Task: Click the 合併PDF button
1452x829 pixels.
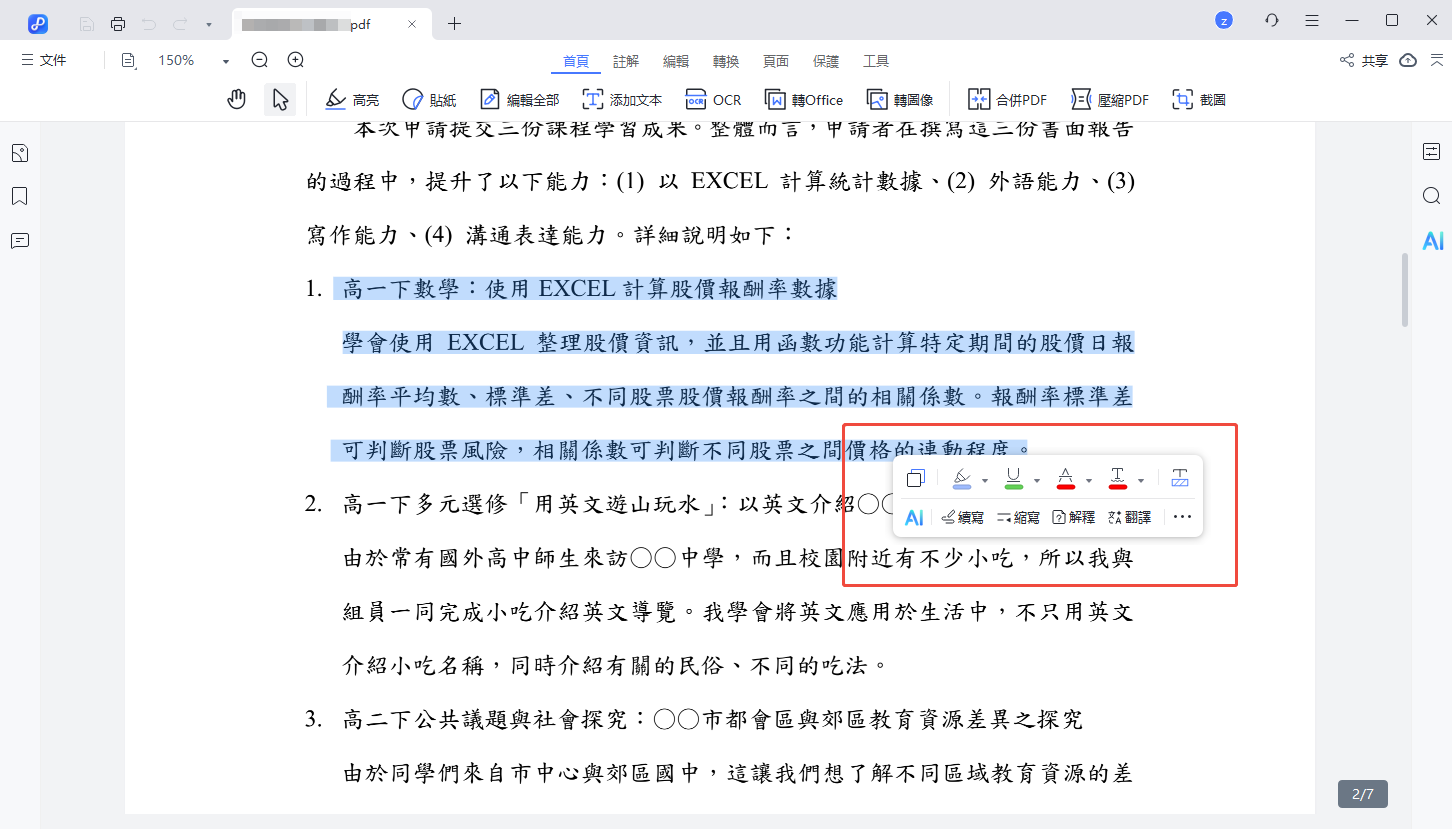Action: [1008, 99]
